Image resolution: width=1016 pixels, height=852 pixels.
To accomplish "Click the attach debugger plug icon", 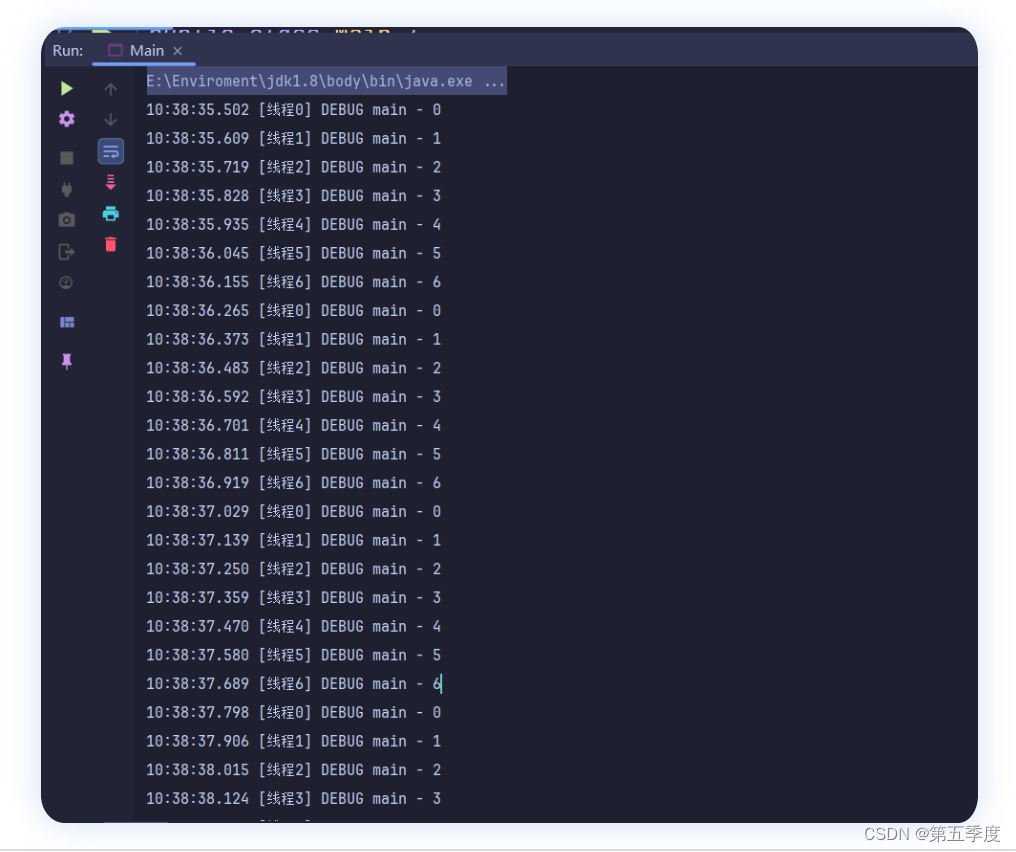I will pos(66,189).
